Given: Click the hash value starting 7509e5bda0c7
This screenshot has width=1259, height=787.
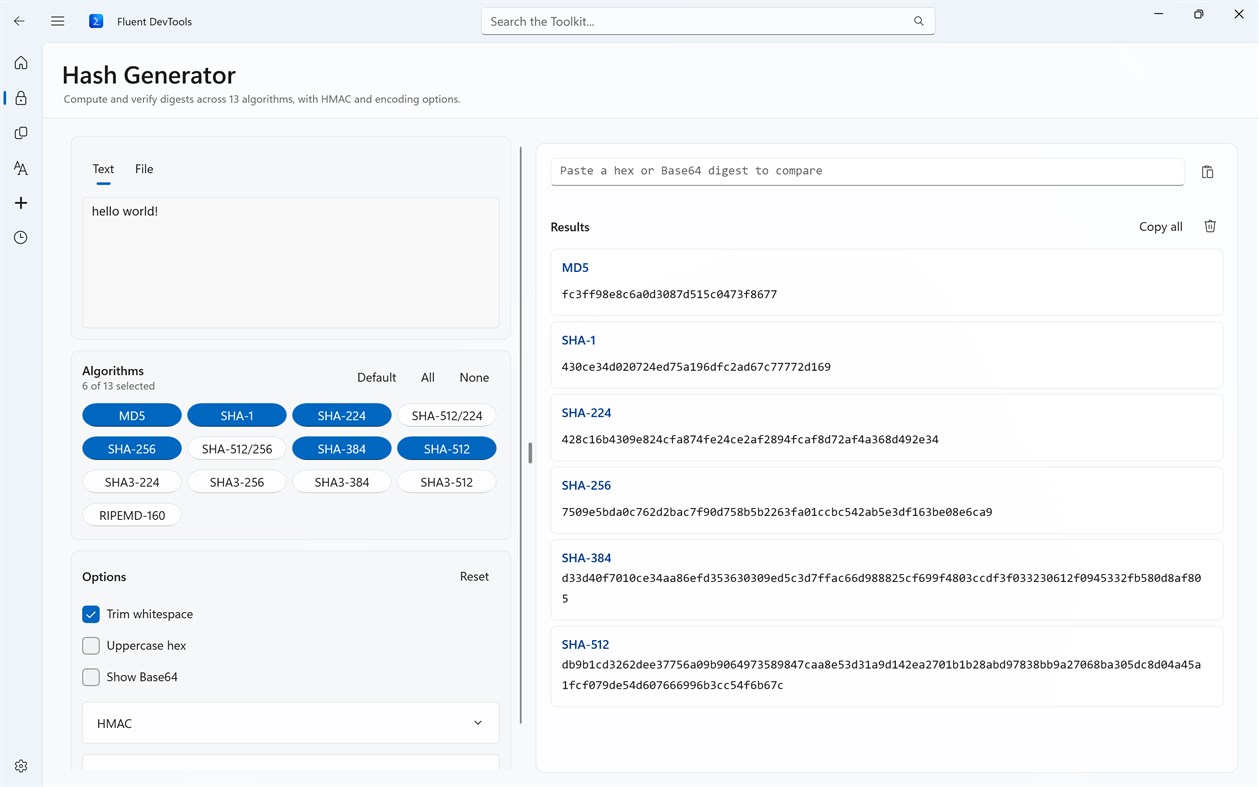Looking at the screenshot, I should [777, 512].
